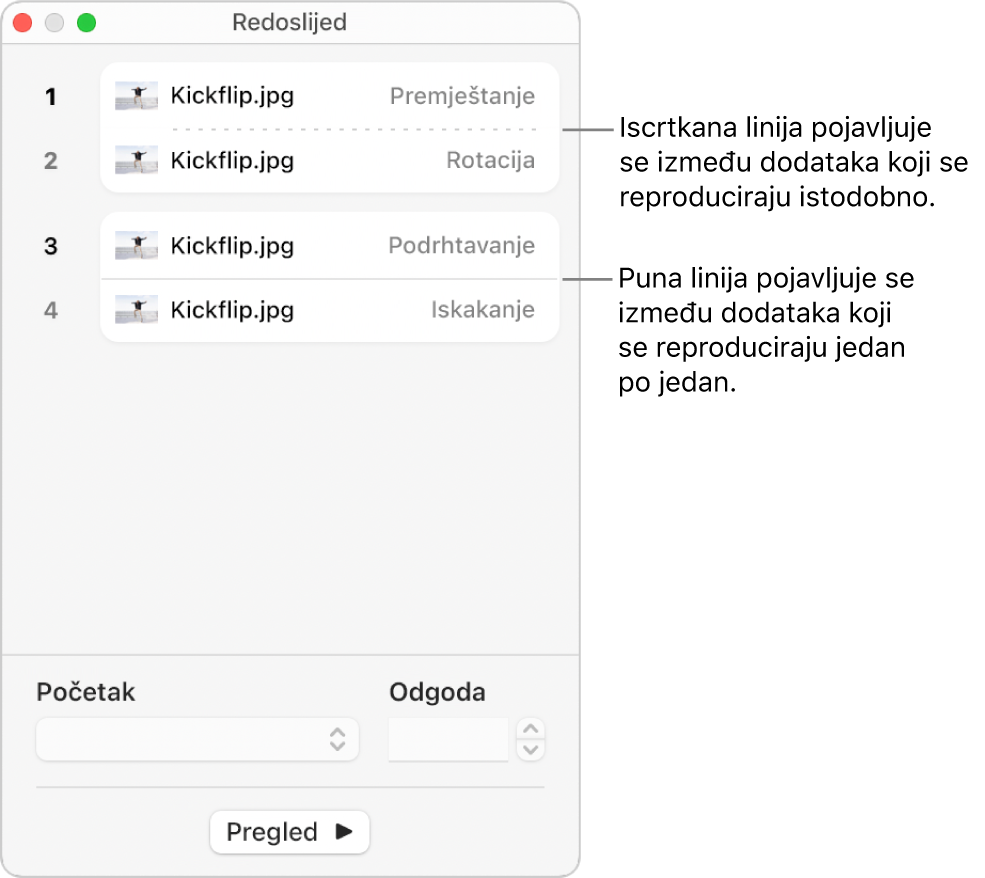This screenshot has height=878, width=985.
Task: Click the Kickflip.jpg name in Rotacija row
Action: tap(232, 161)
